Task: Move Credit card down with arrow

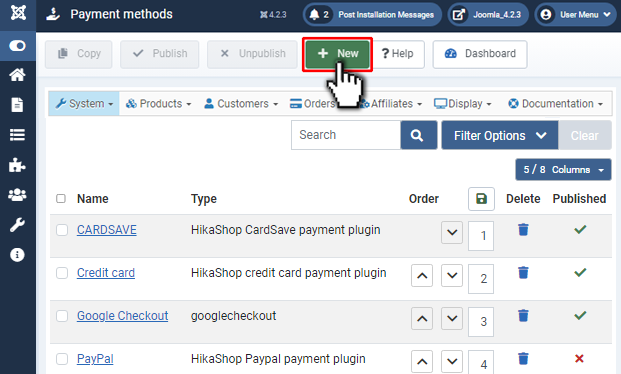Action: coord(452,275)
